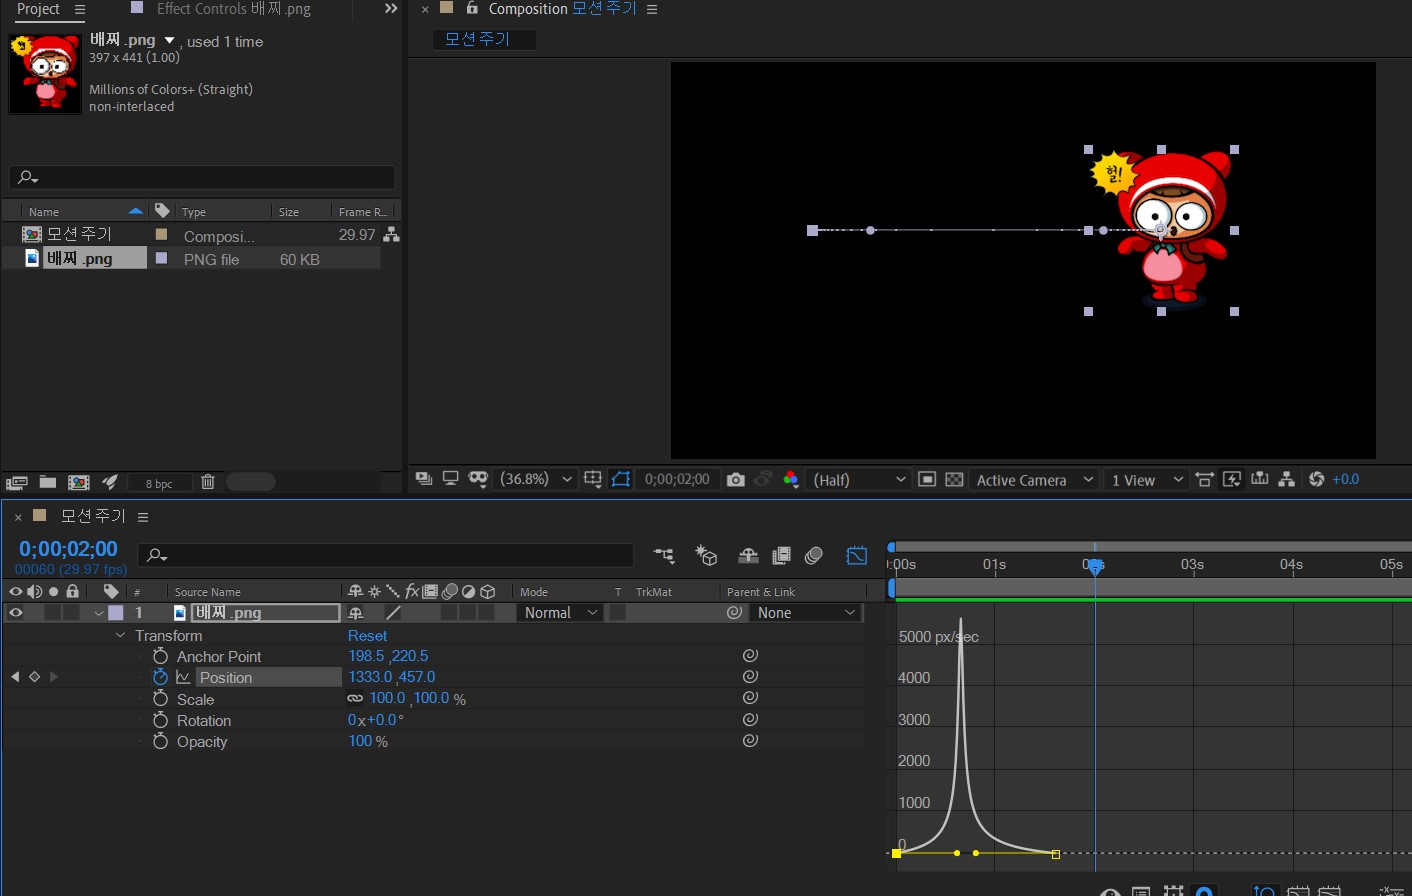Click the viewer current time 0;00;02;00

(677, 479)
